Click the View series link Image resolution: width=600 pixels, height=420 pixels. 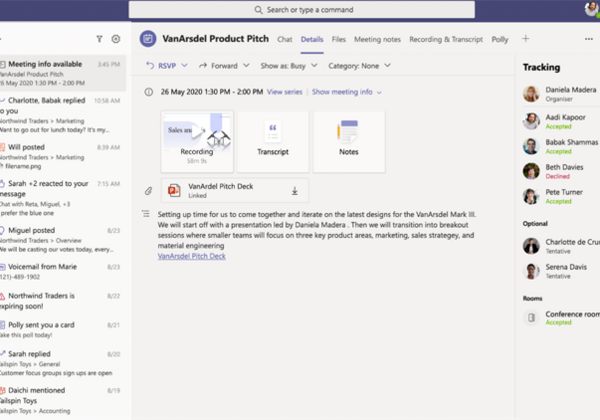pos(285,92)
